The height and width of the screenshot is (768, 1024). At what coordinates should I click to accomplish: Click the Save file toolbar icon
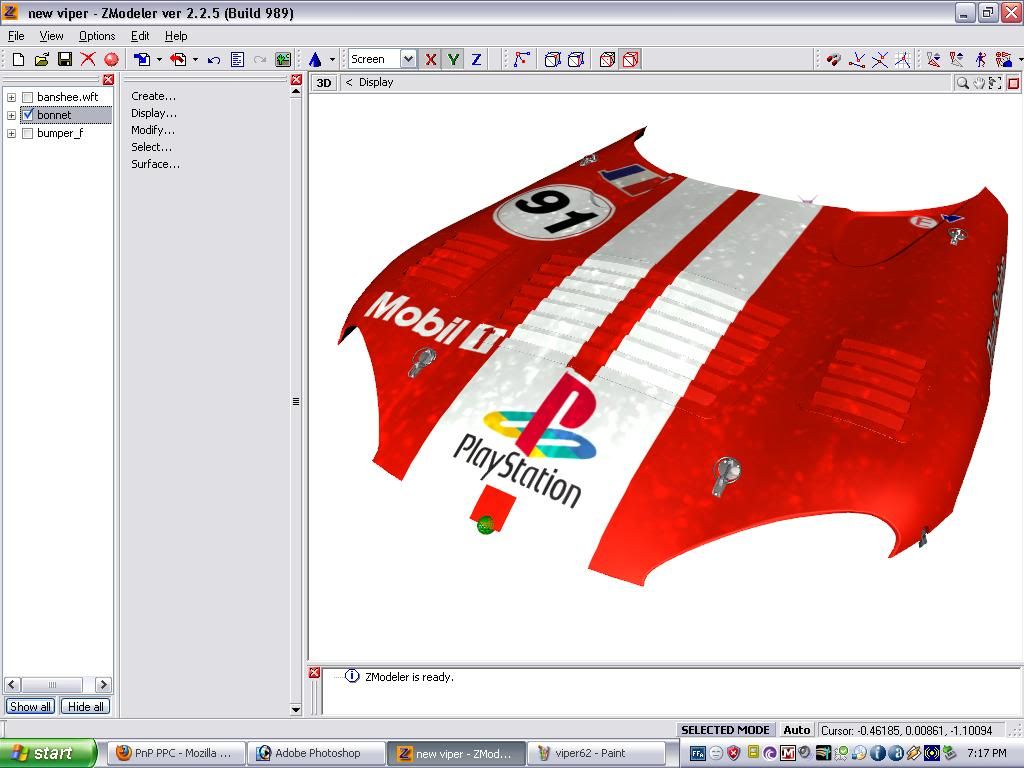click(64, 60)
